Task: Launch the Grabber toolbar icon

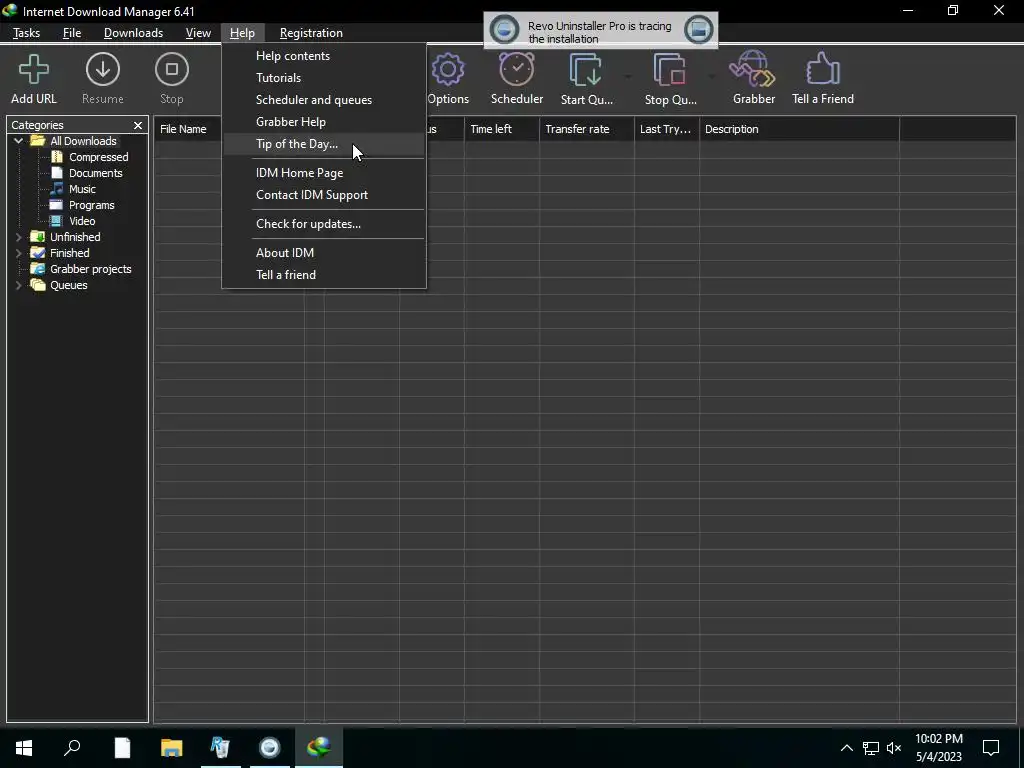Action: 753,69
